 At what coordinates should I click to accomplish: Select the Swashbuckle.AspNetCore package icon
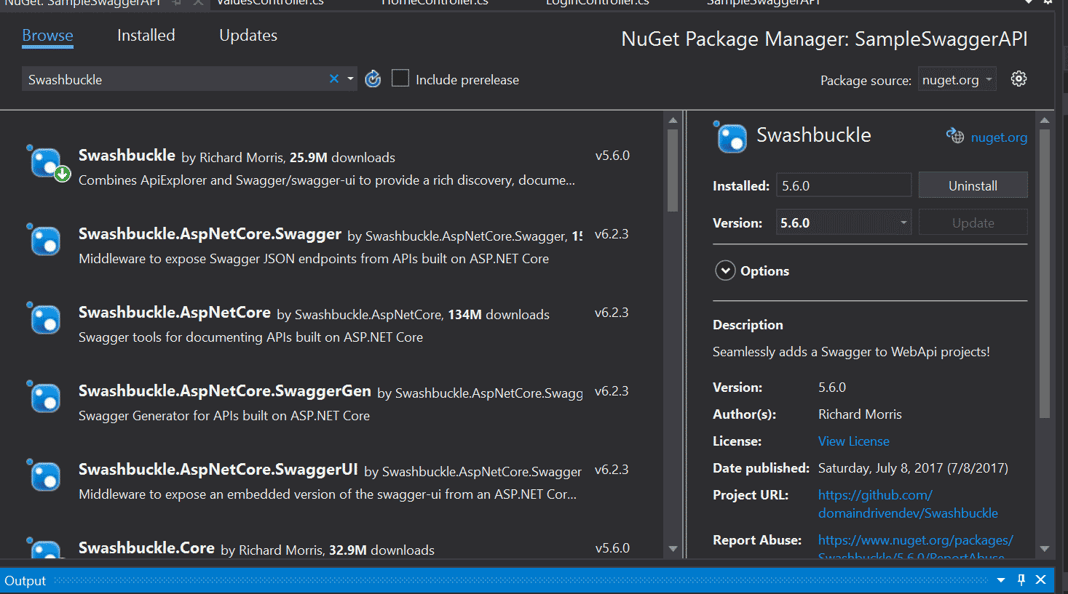(x=44, y=319)
